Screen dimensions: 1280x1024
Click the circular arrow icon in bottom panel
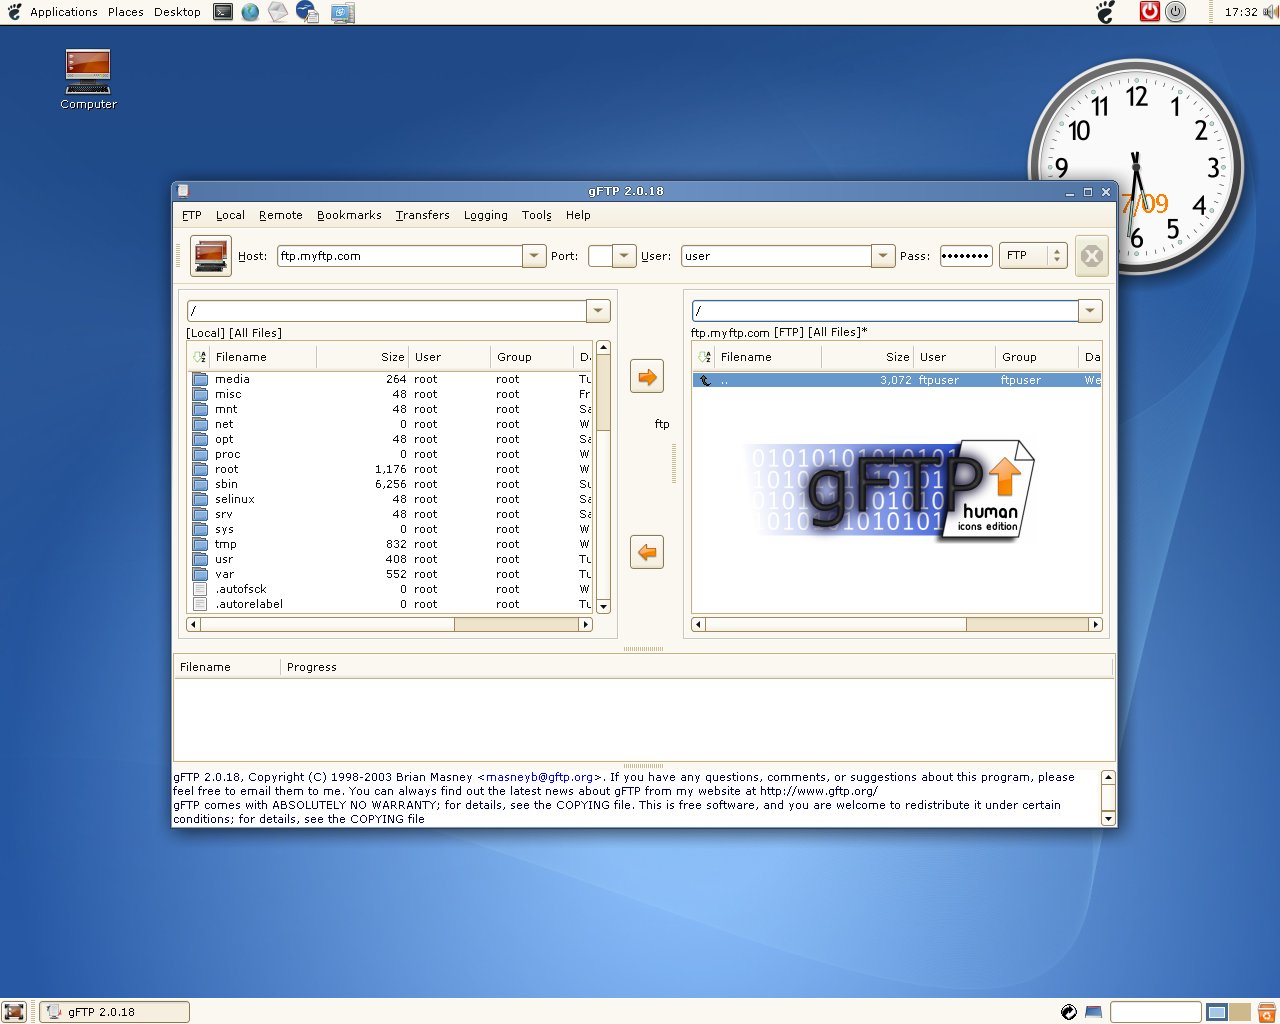(x=1068, y=1012)
